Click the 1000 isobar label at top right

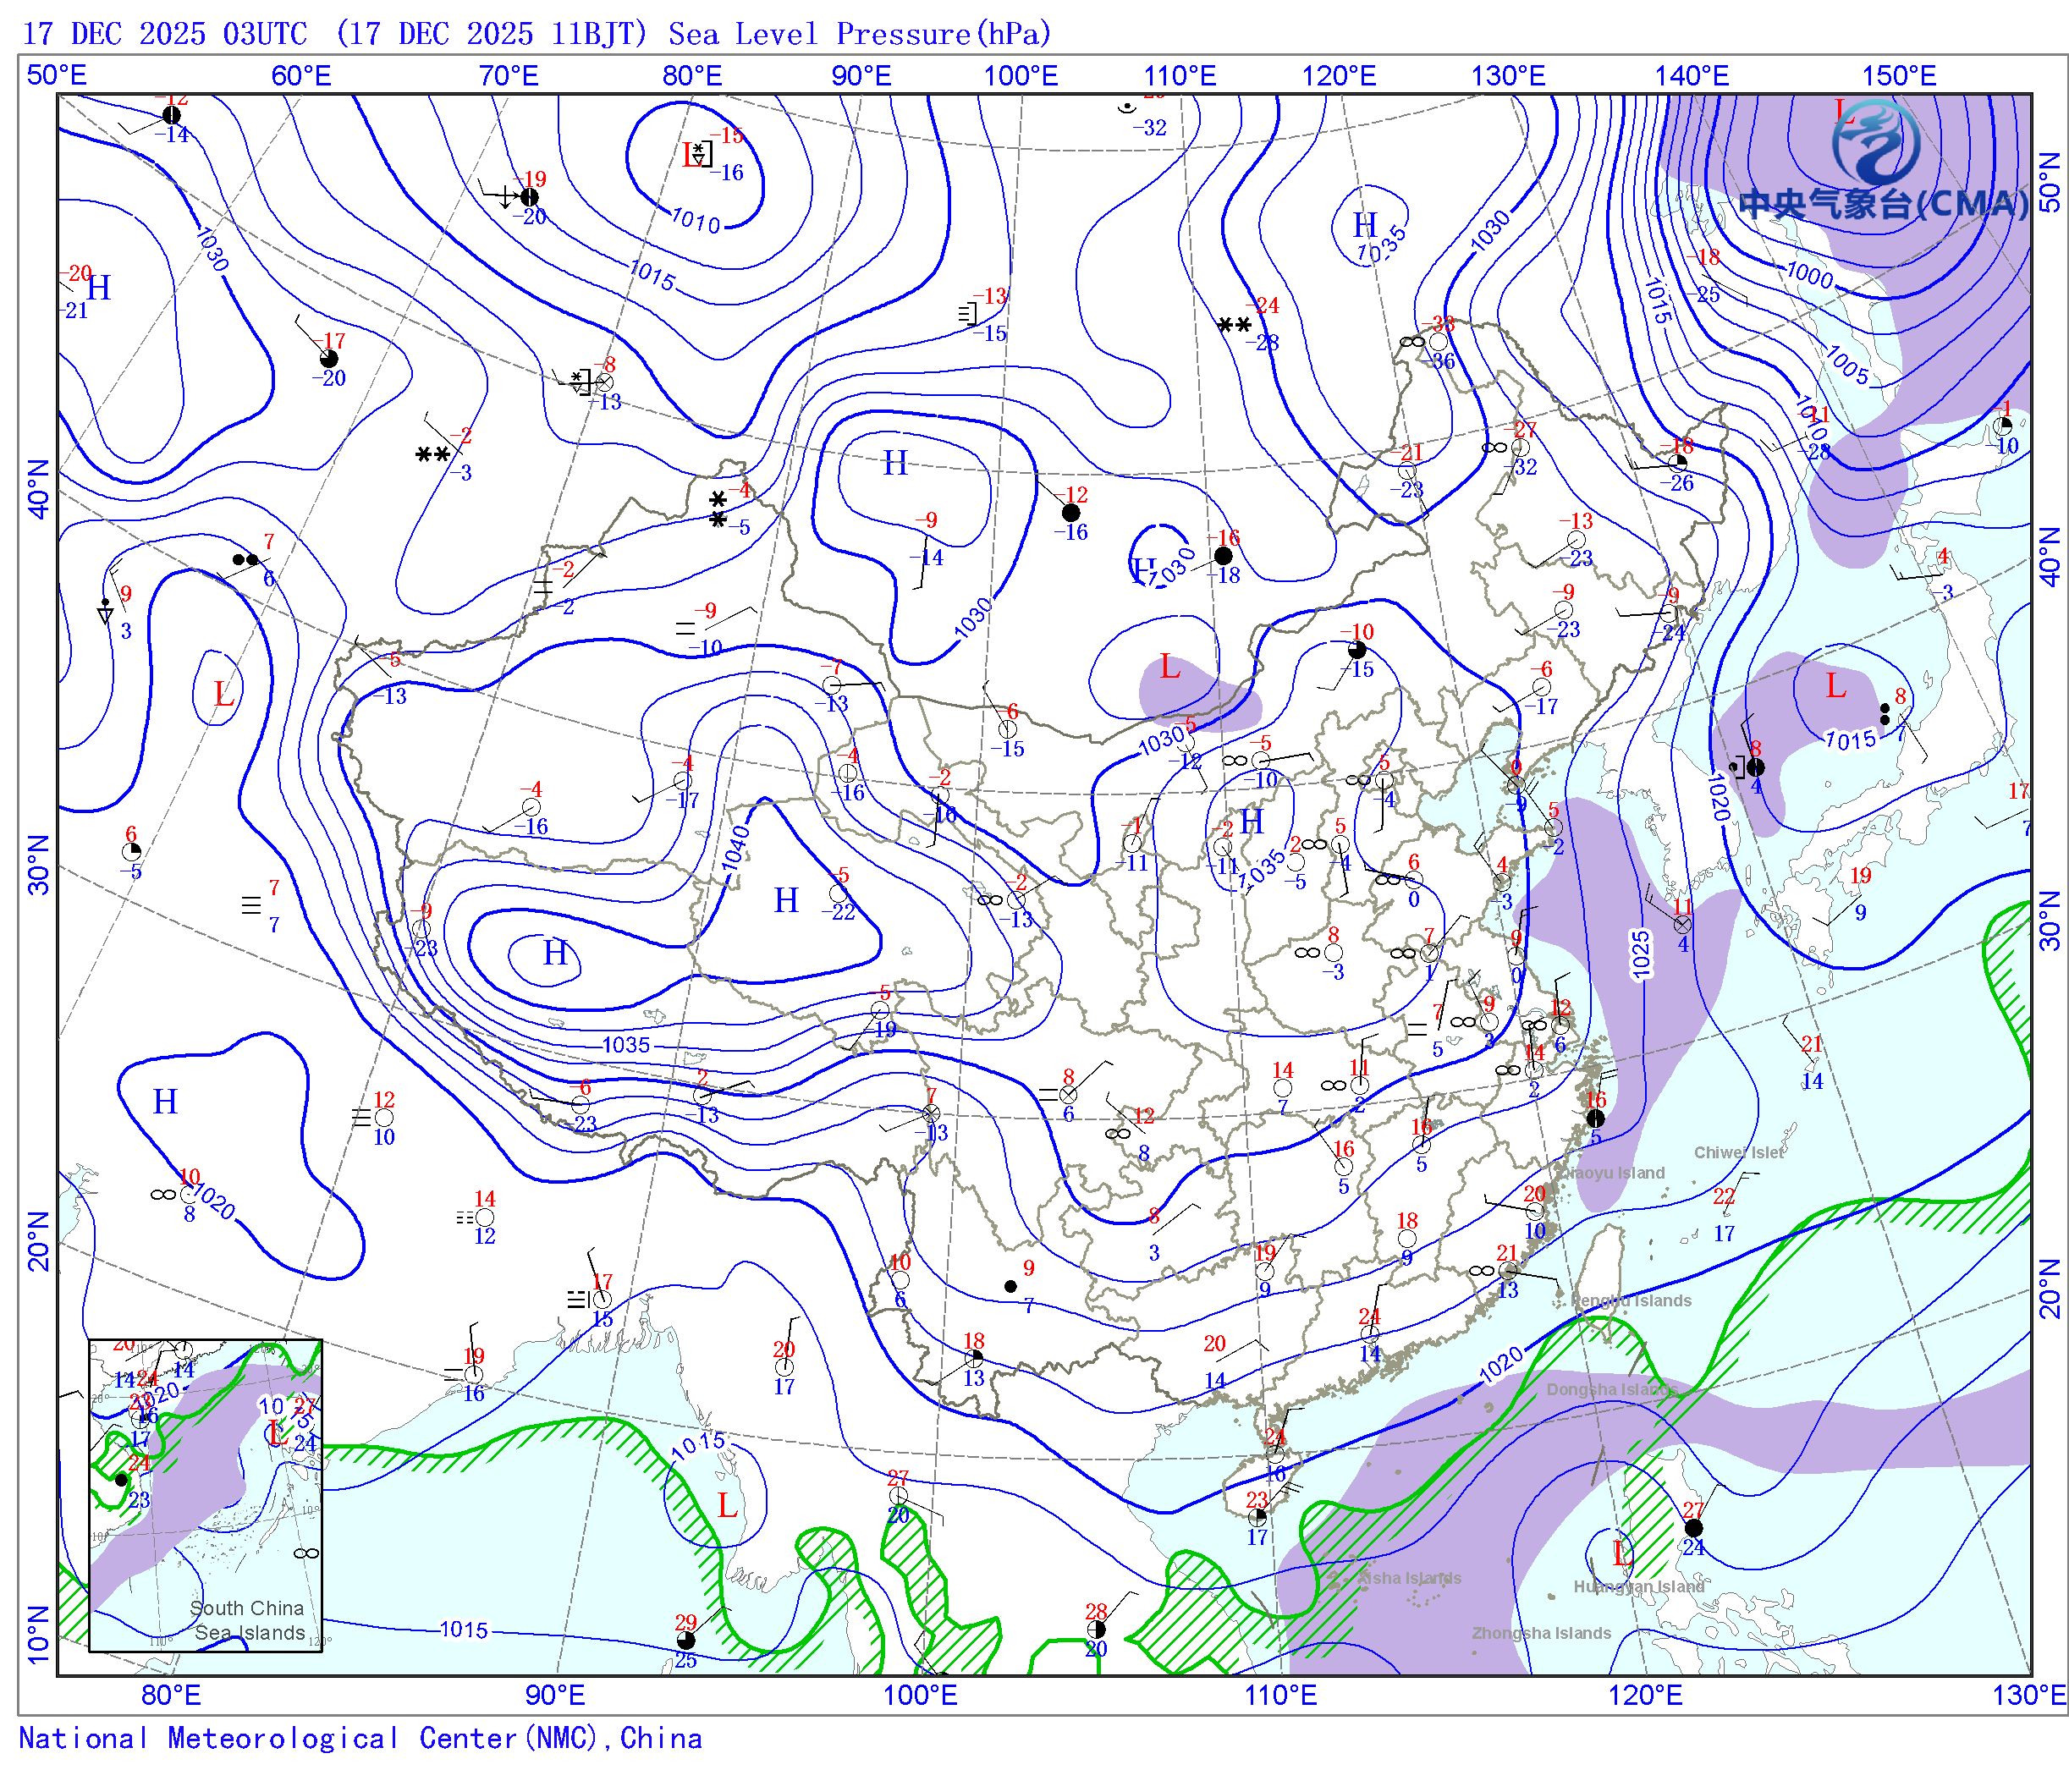coord(1809,274)
